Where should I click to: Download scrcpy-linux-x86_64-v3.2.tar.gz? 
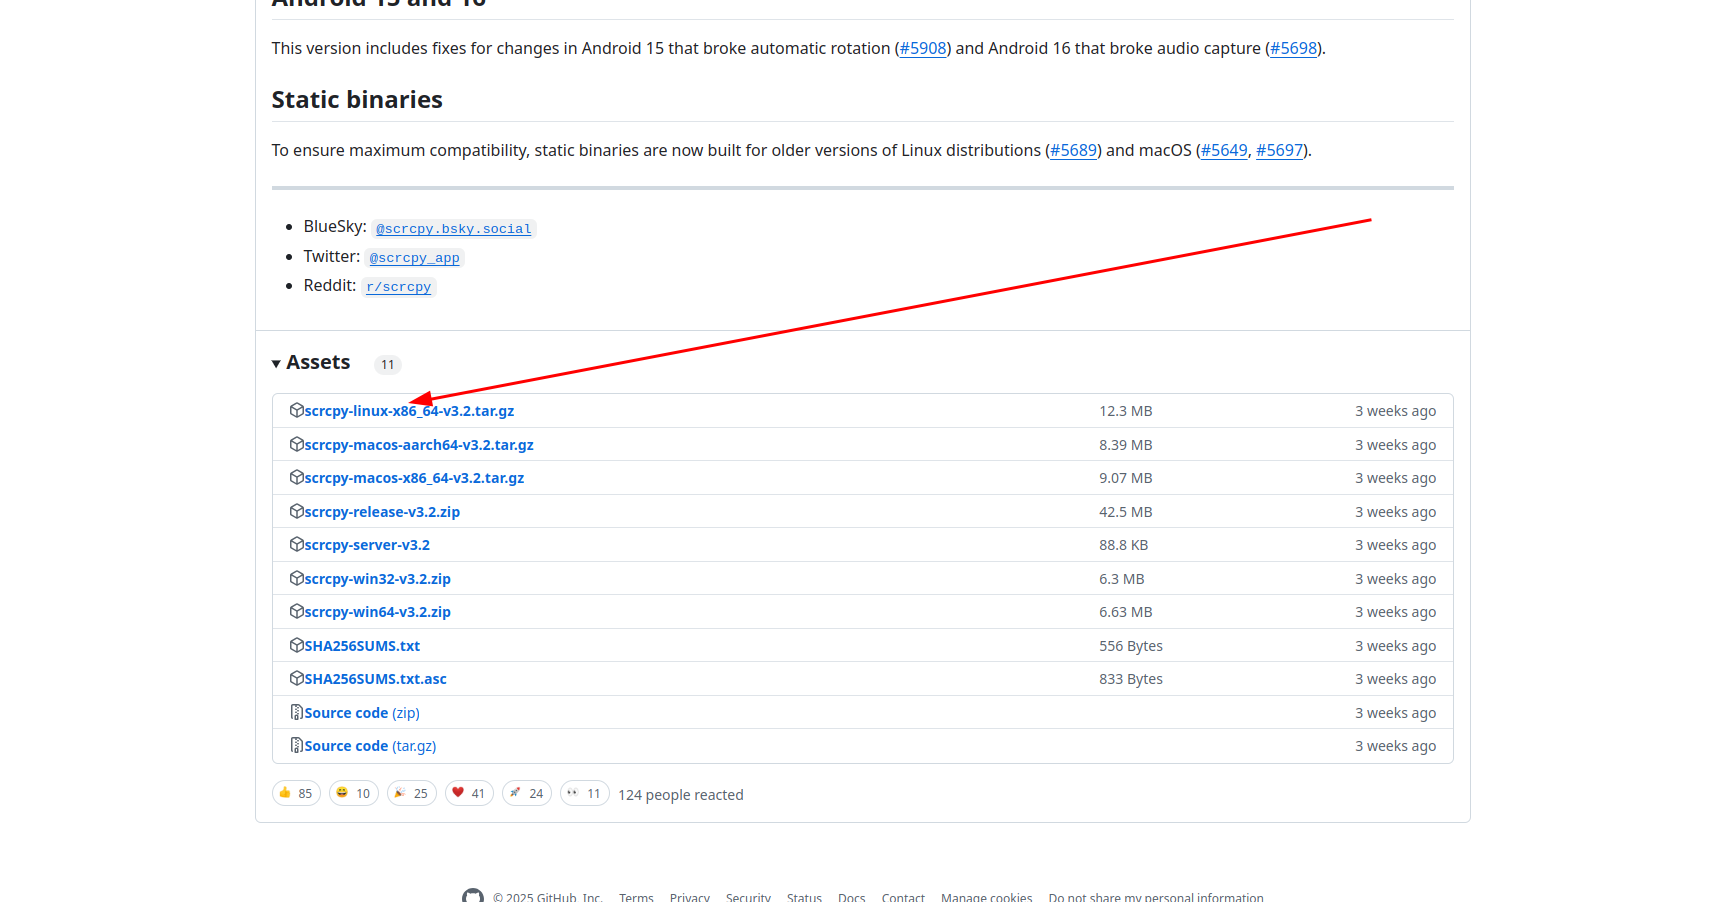point(409,411)
